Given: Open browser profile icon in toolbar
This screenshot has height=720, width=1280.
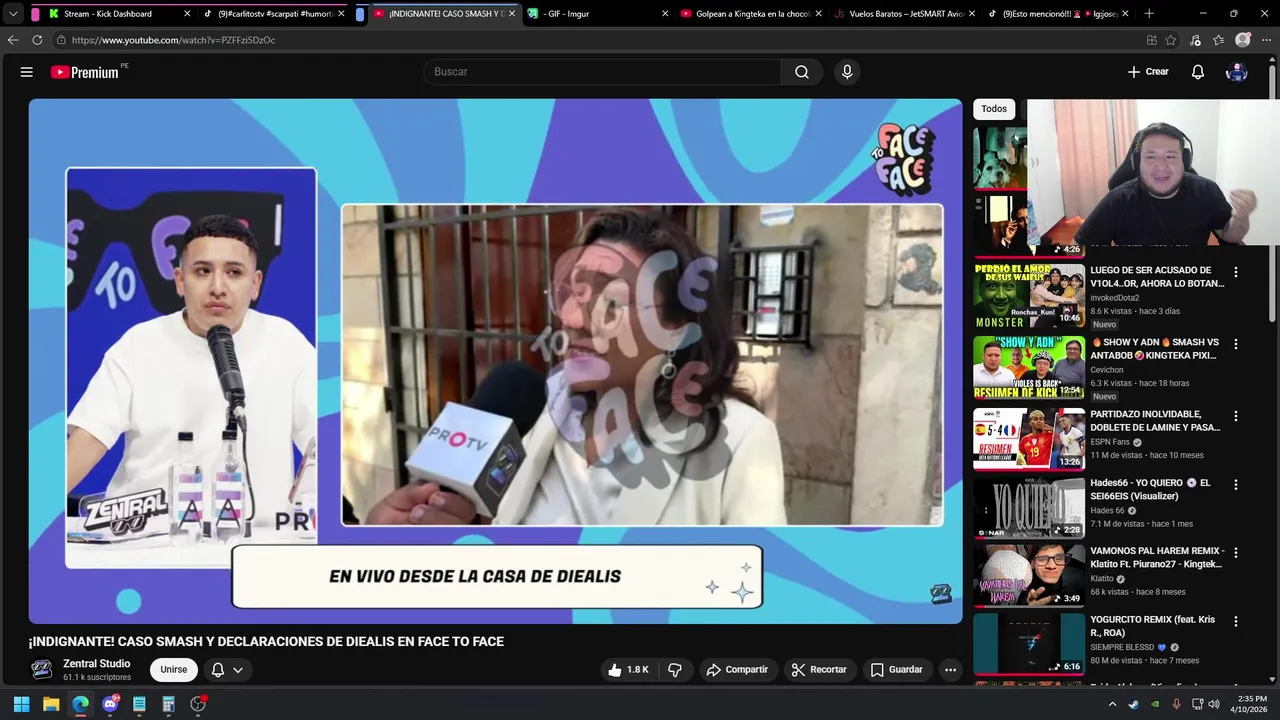Looking at the screenshot, I should [x=1243, y=40].
